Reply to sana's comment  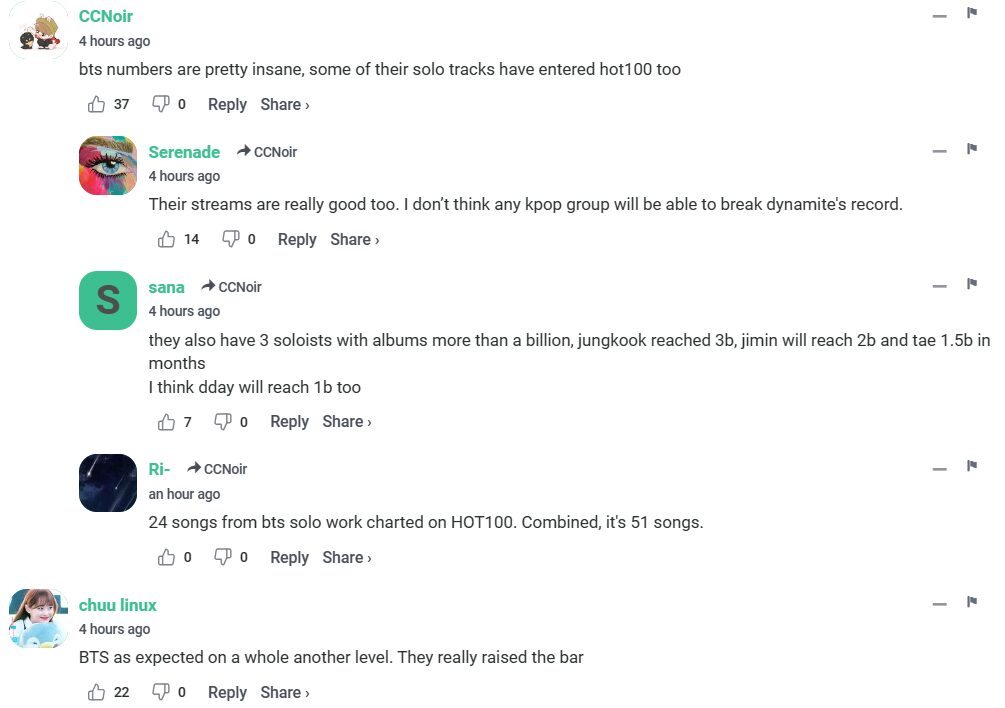[289, 422]
